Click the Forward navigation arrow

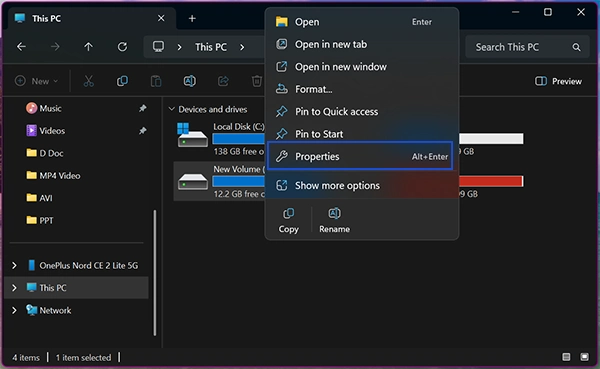[x=55, y=47]
